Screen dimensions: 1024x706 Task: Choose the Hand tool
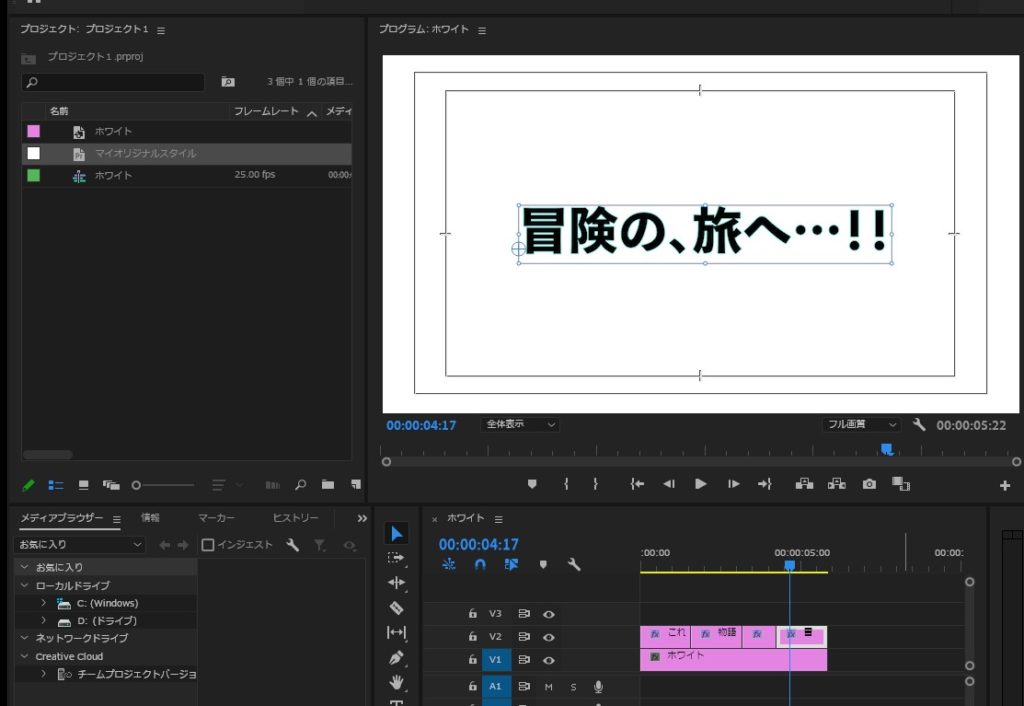tap(397, 683)
